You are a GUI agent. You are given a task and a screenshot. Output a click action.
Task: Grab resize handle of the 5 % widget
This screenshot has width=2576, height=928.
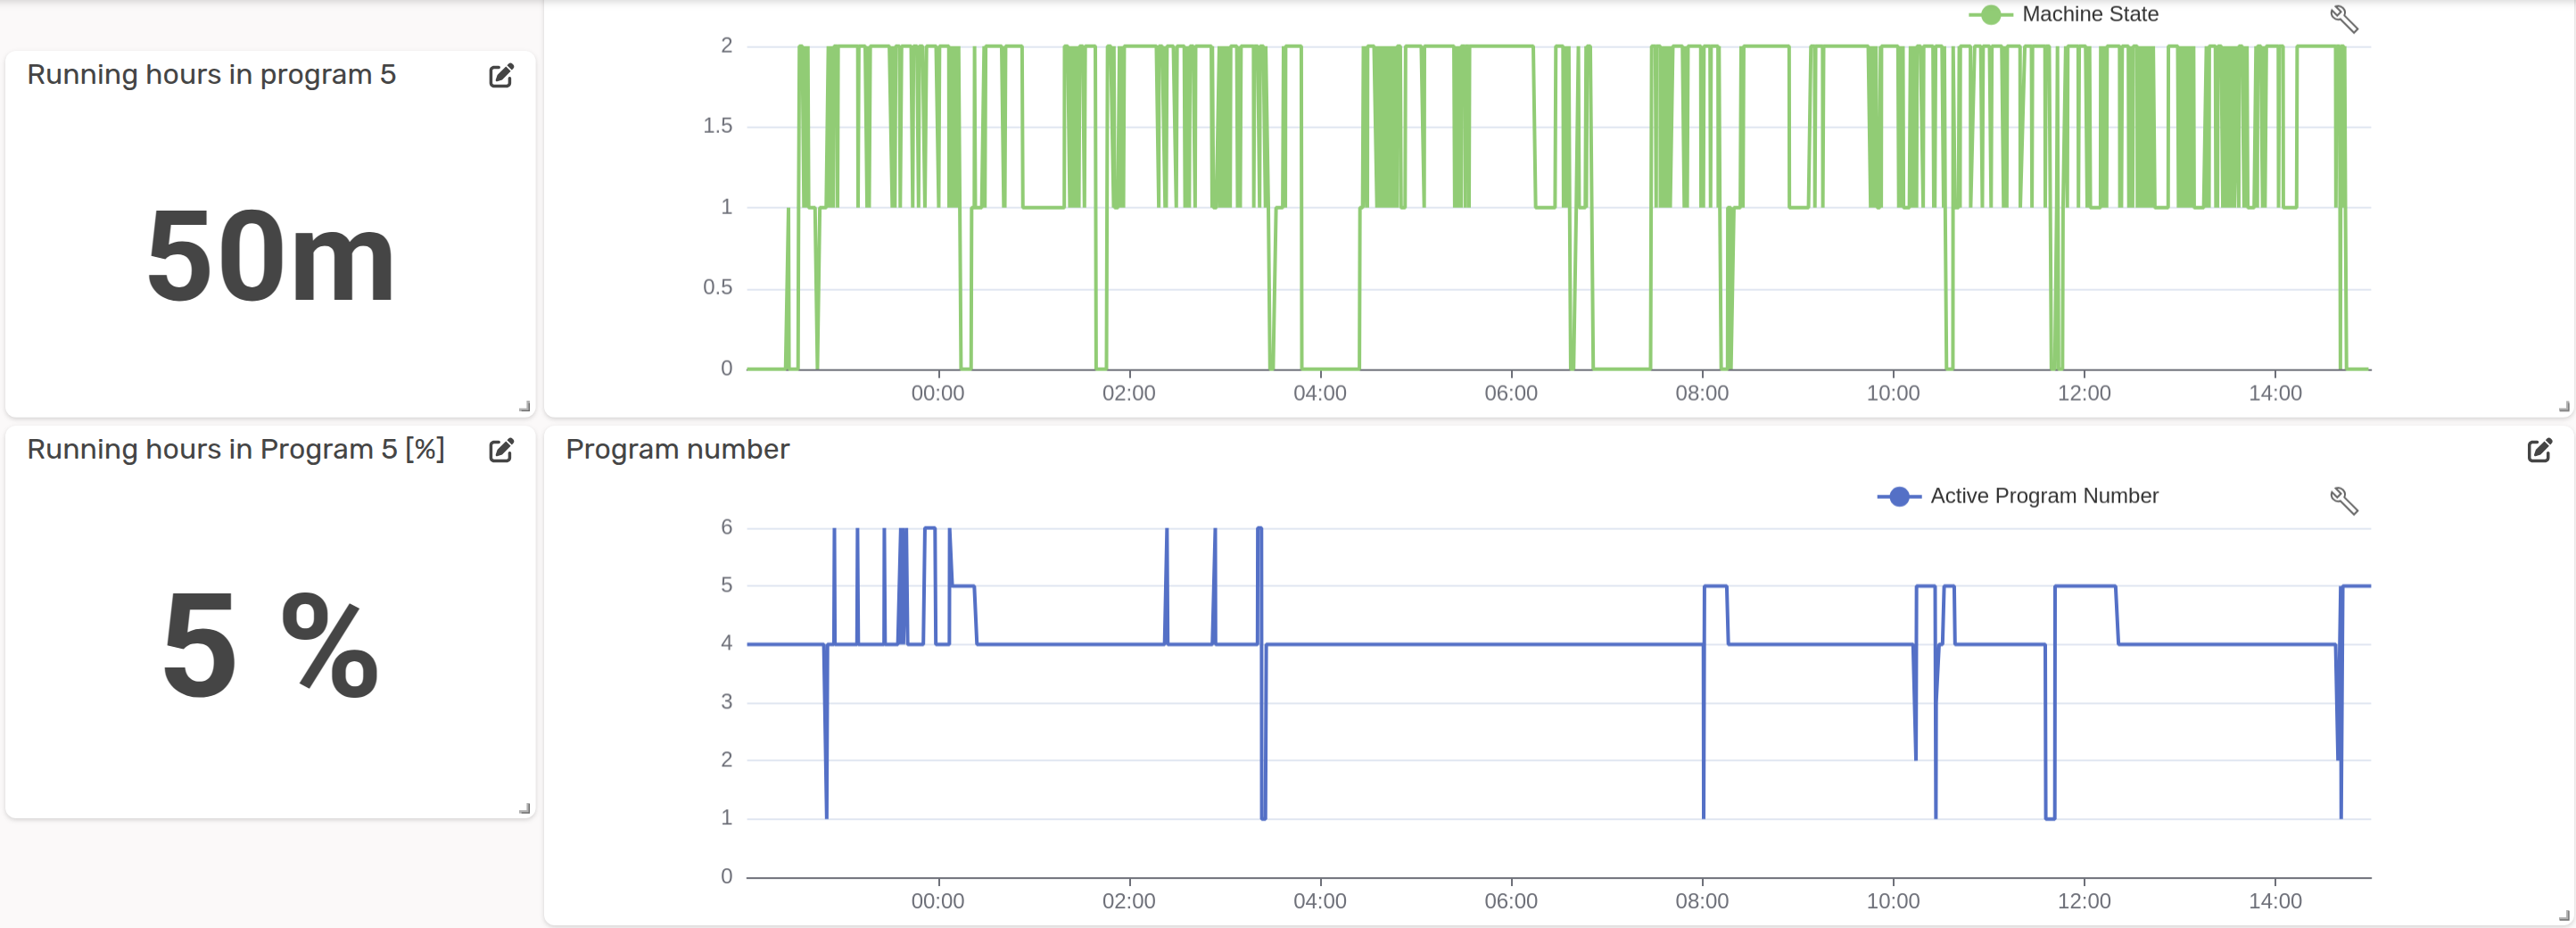click(524, 808)
